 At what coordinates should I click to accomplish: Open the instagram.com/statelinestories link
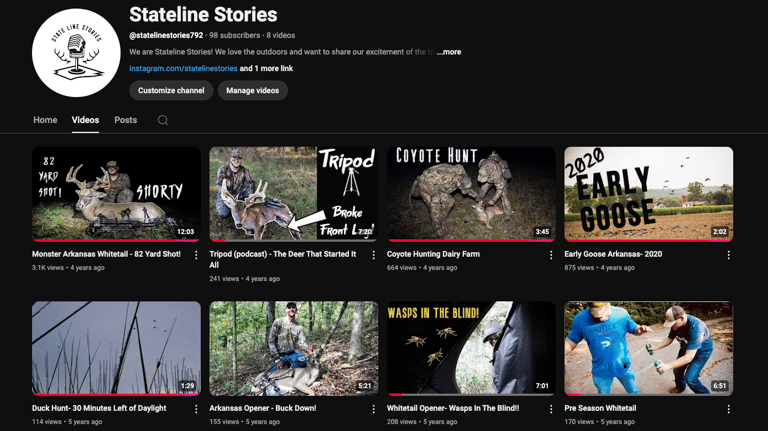[x=183, y=69]
